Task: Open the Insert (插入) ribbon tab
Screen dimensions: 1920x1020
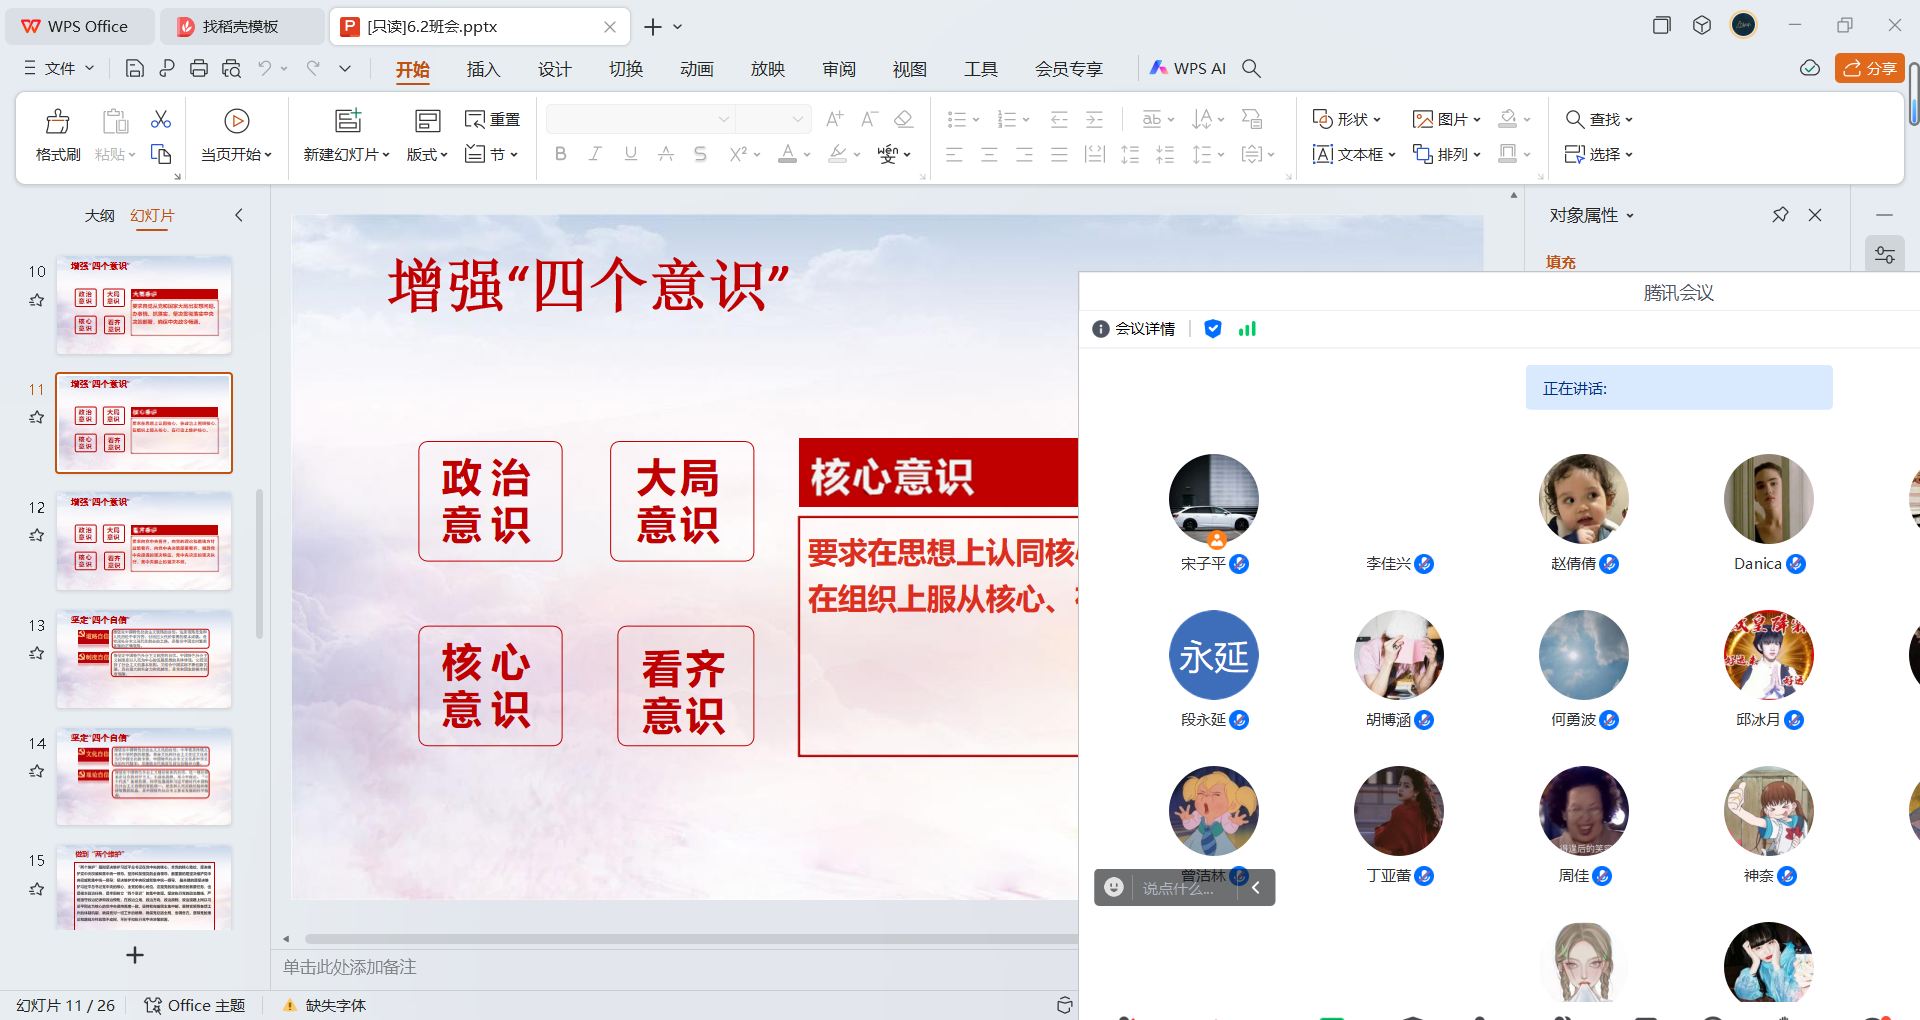Action: point(483,68)
